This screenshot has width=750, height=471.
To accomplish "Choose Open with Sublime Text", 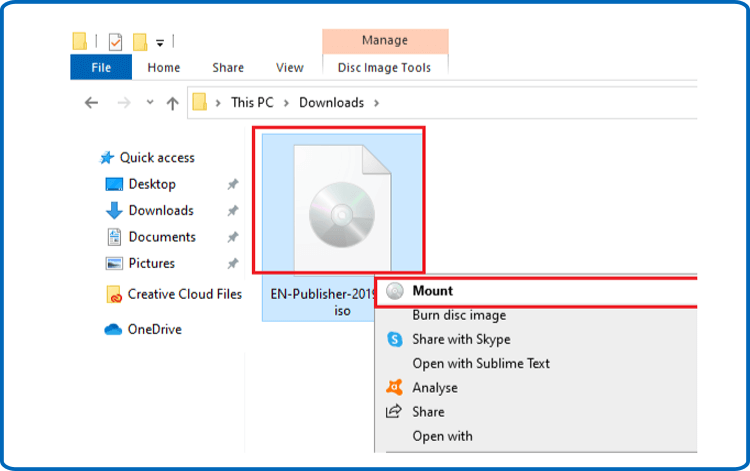I will (x=481, y=363).
